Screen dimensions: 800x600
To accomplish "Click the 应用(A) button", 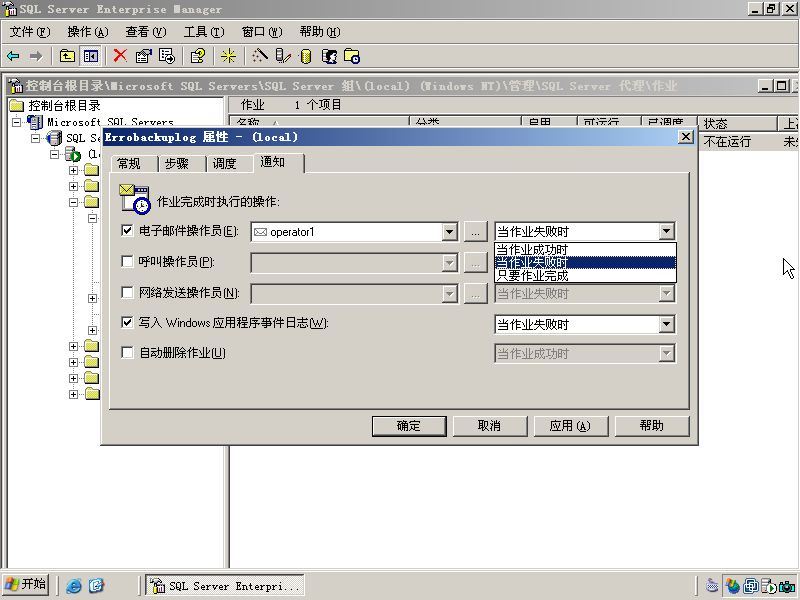I will pyautogui.click(x=570, y=426).
